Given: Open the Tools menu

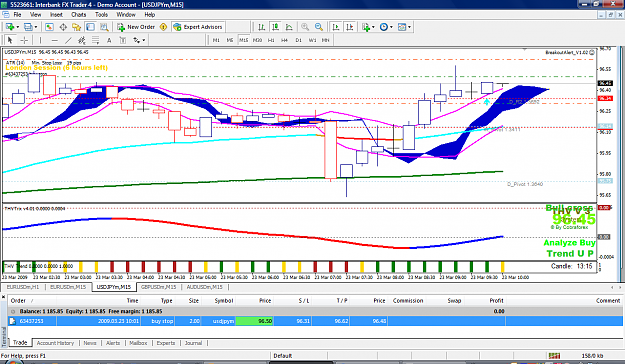Looking at the screenshot, I should click(101, 15).
